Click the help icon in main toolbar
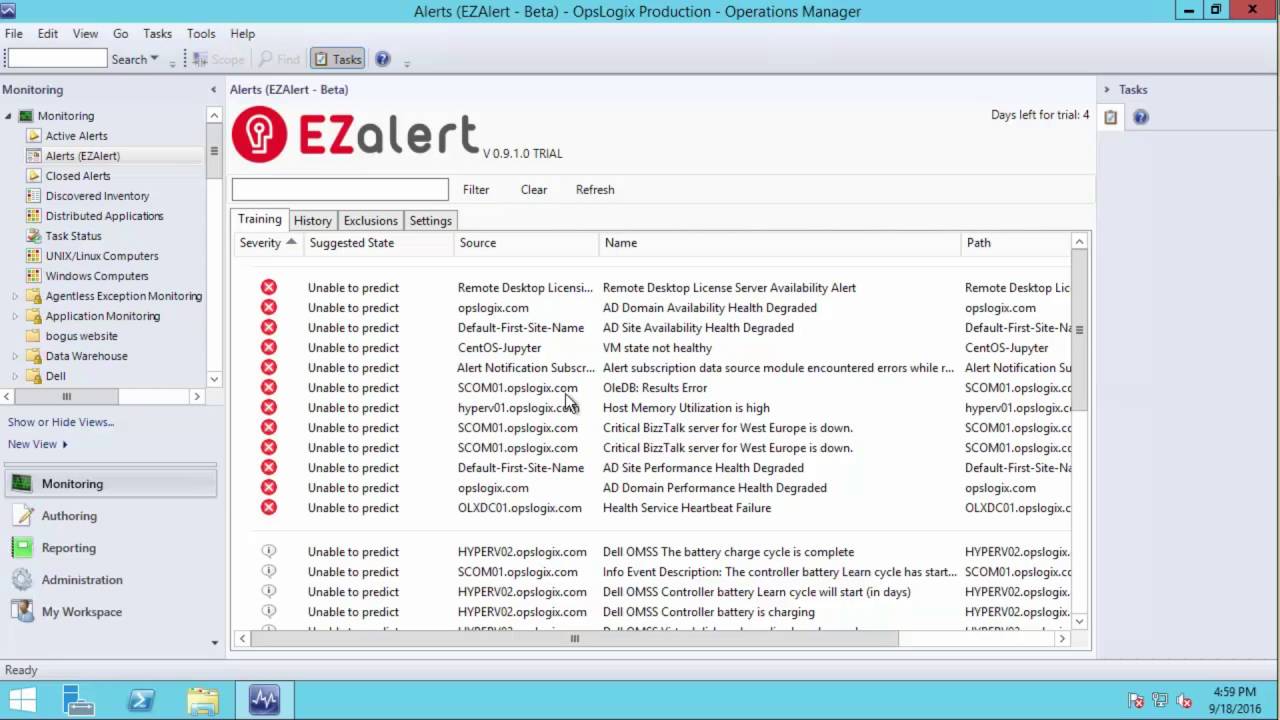This screenshot has height=720, width=1280. coord(383,59)
